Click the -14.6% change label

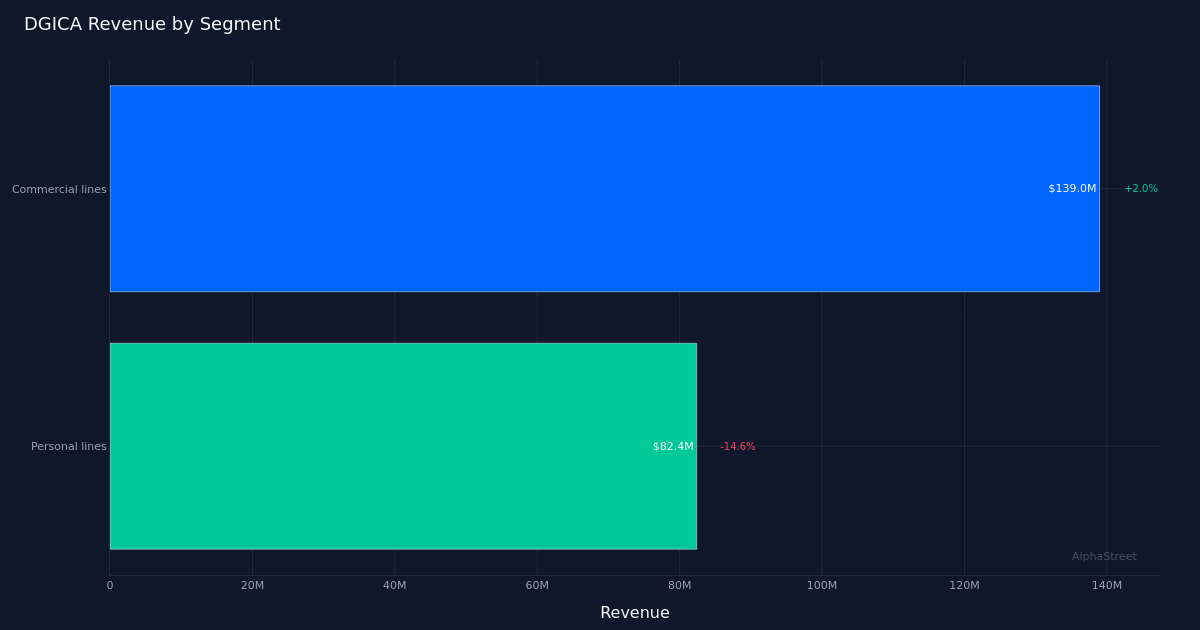pyautogui.click(x=738, y=446)
